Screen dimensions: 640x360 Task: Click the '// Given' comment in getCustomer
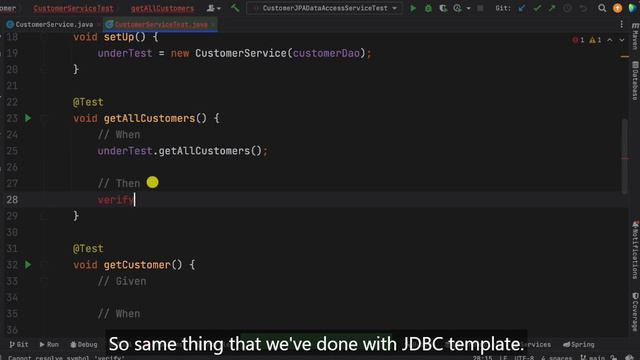coord(122,281)
